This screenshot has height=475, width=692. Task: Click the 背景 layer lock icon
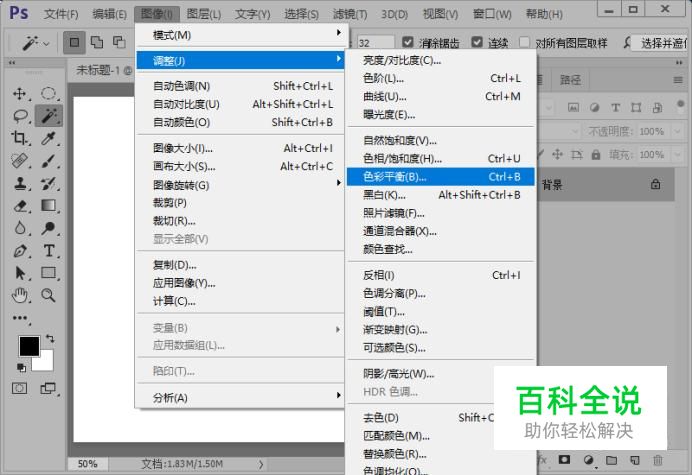(x=656, y=184)
